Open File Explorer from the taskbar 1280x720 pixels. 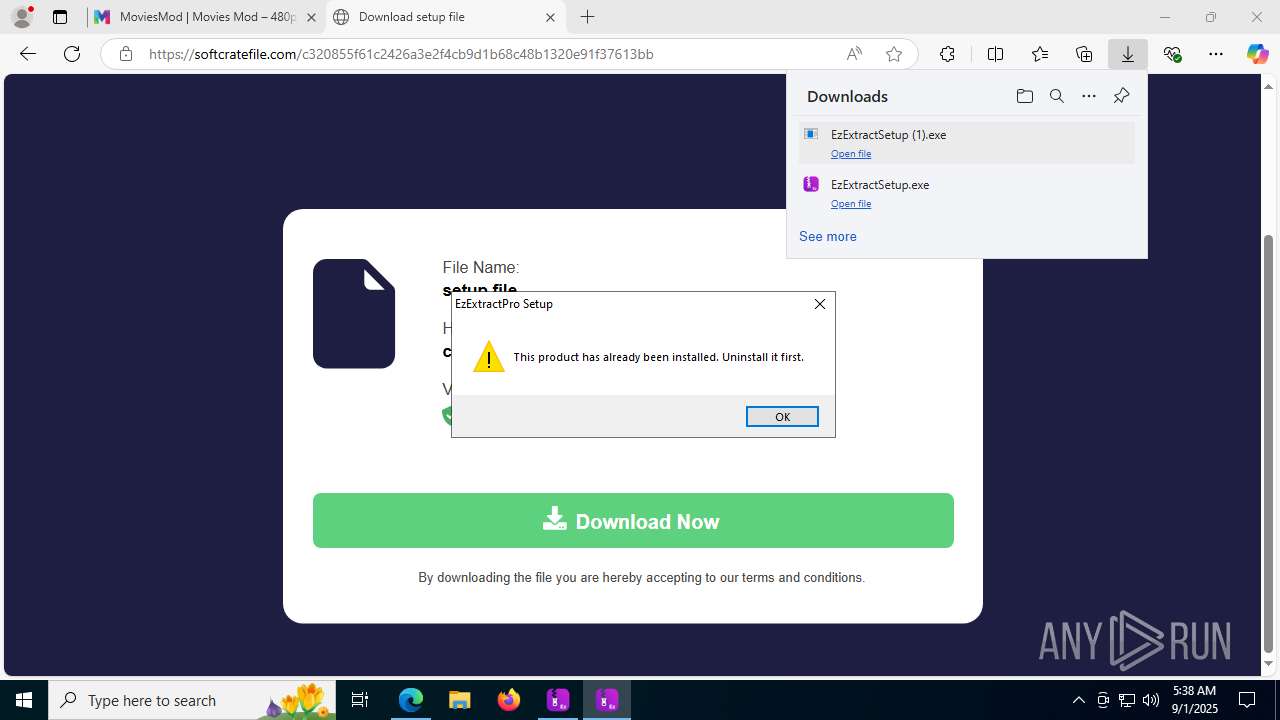coord(460,700)
